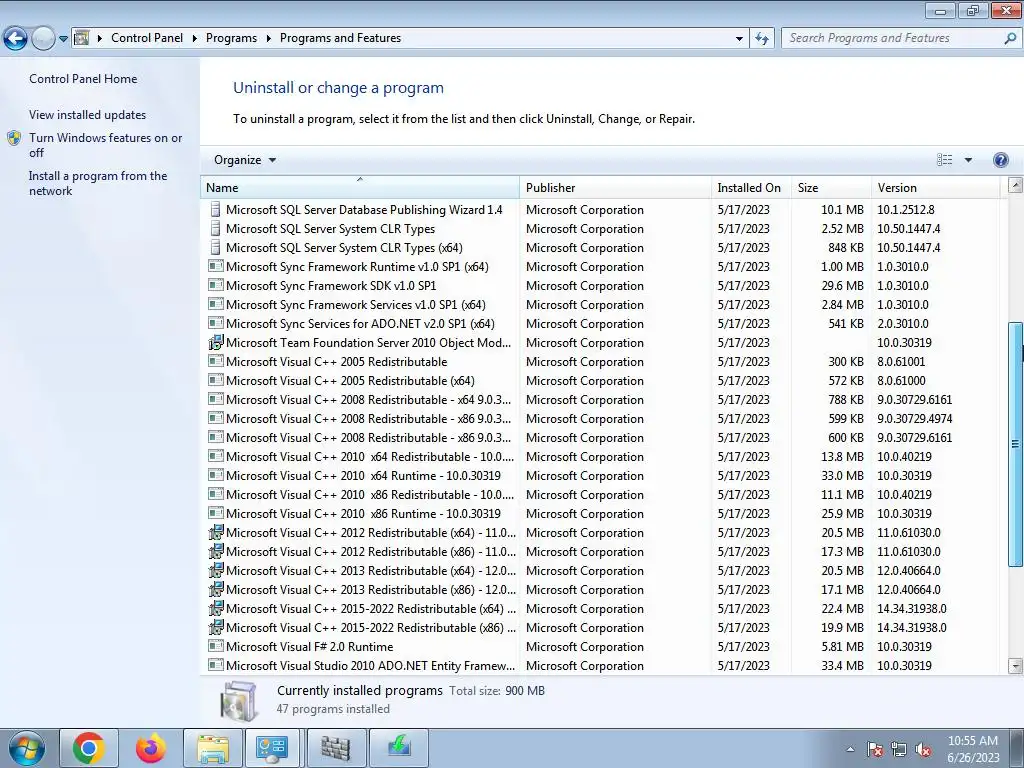Sort by the Version column header
The width and height of the screenshot is (1024, 768).
pyautogui.click(x=935, y=187)
